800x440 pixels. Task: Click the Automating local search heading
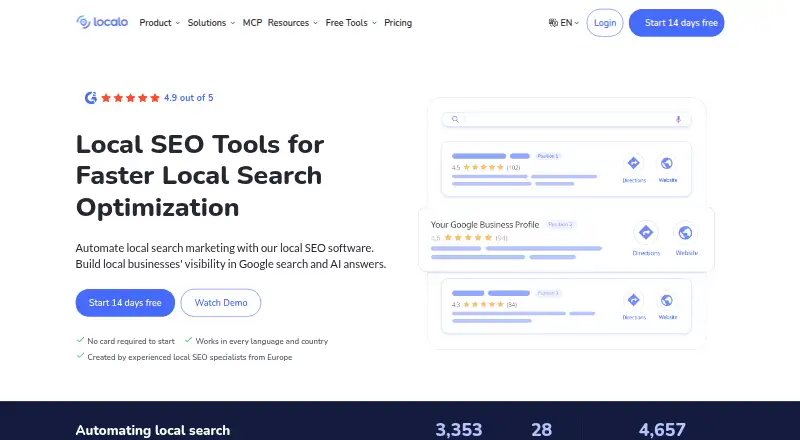[x=153, y=430]
